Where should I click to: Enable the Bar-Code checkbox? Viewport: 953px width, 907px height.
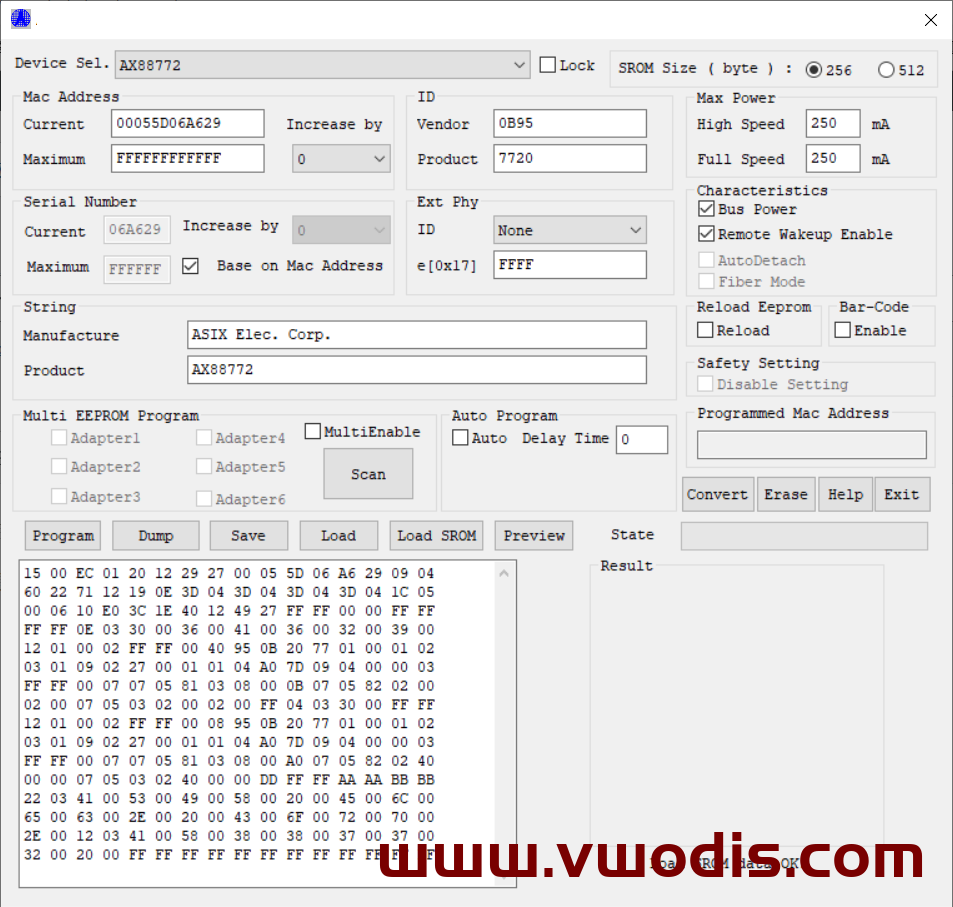pos(843,330)
